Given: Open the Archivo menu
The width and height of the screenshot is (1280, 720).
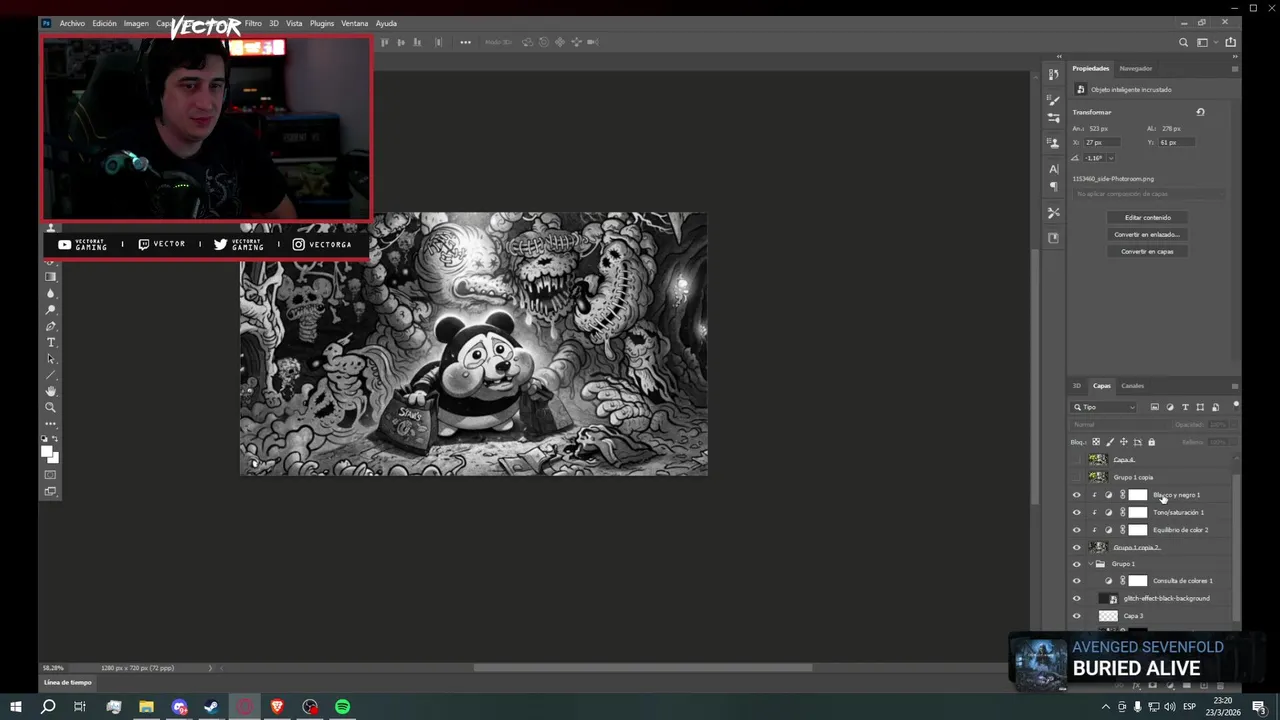Looking at the screenshot, I should point(72,23).
